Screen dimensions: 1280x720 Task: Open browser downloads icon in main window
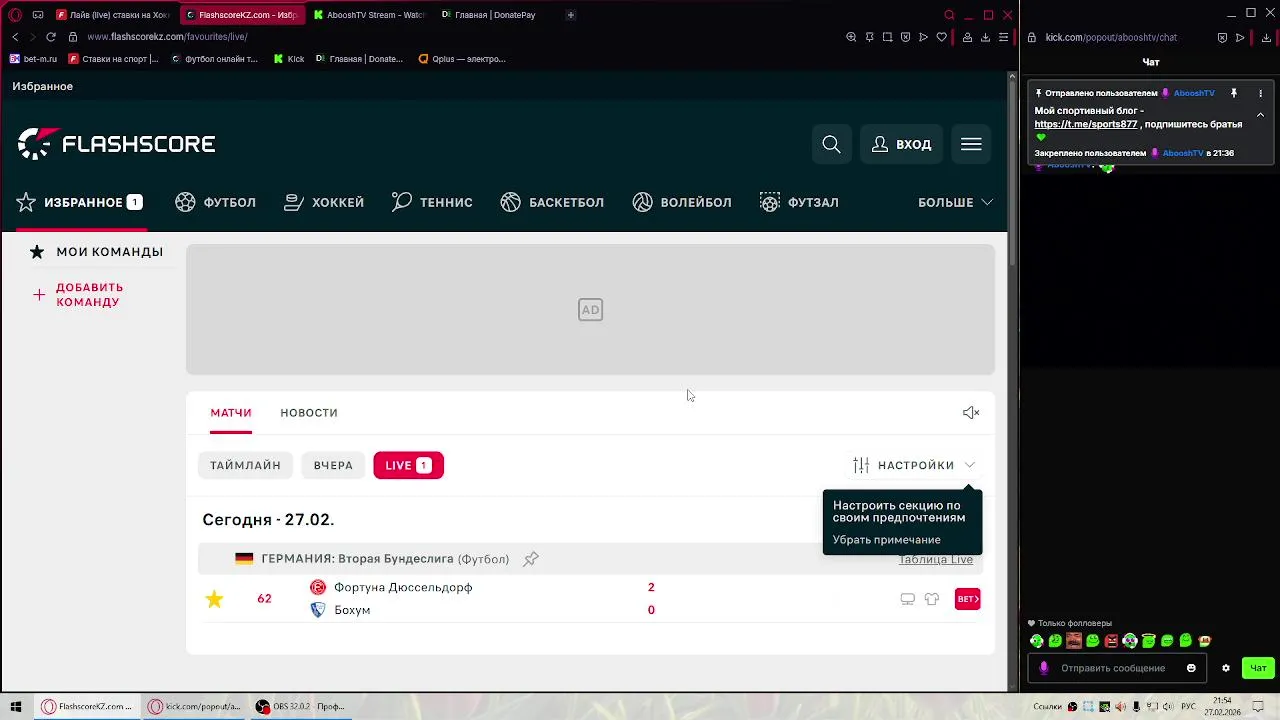985,37
